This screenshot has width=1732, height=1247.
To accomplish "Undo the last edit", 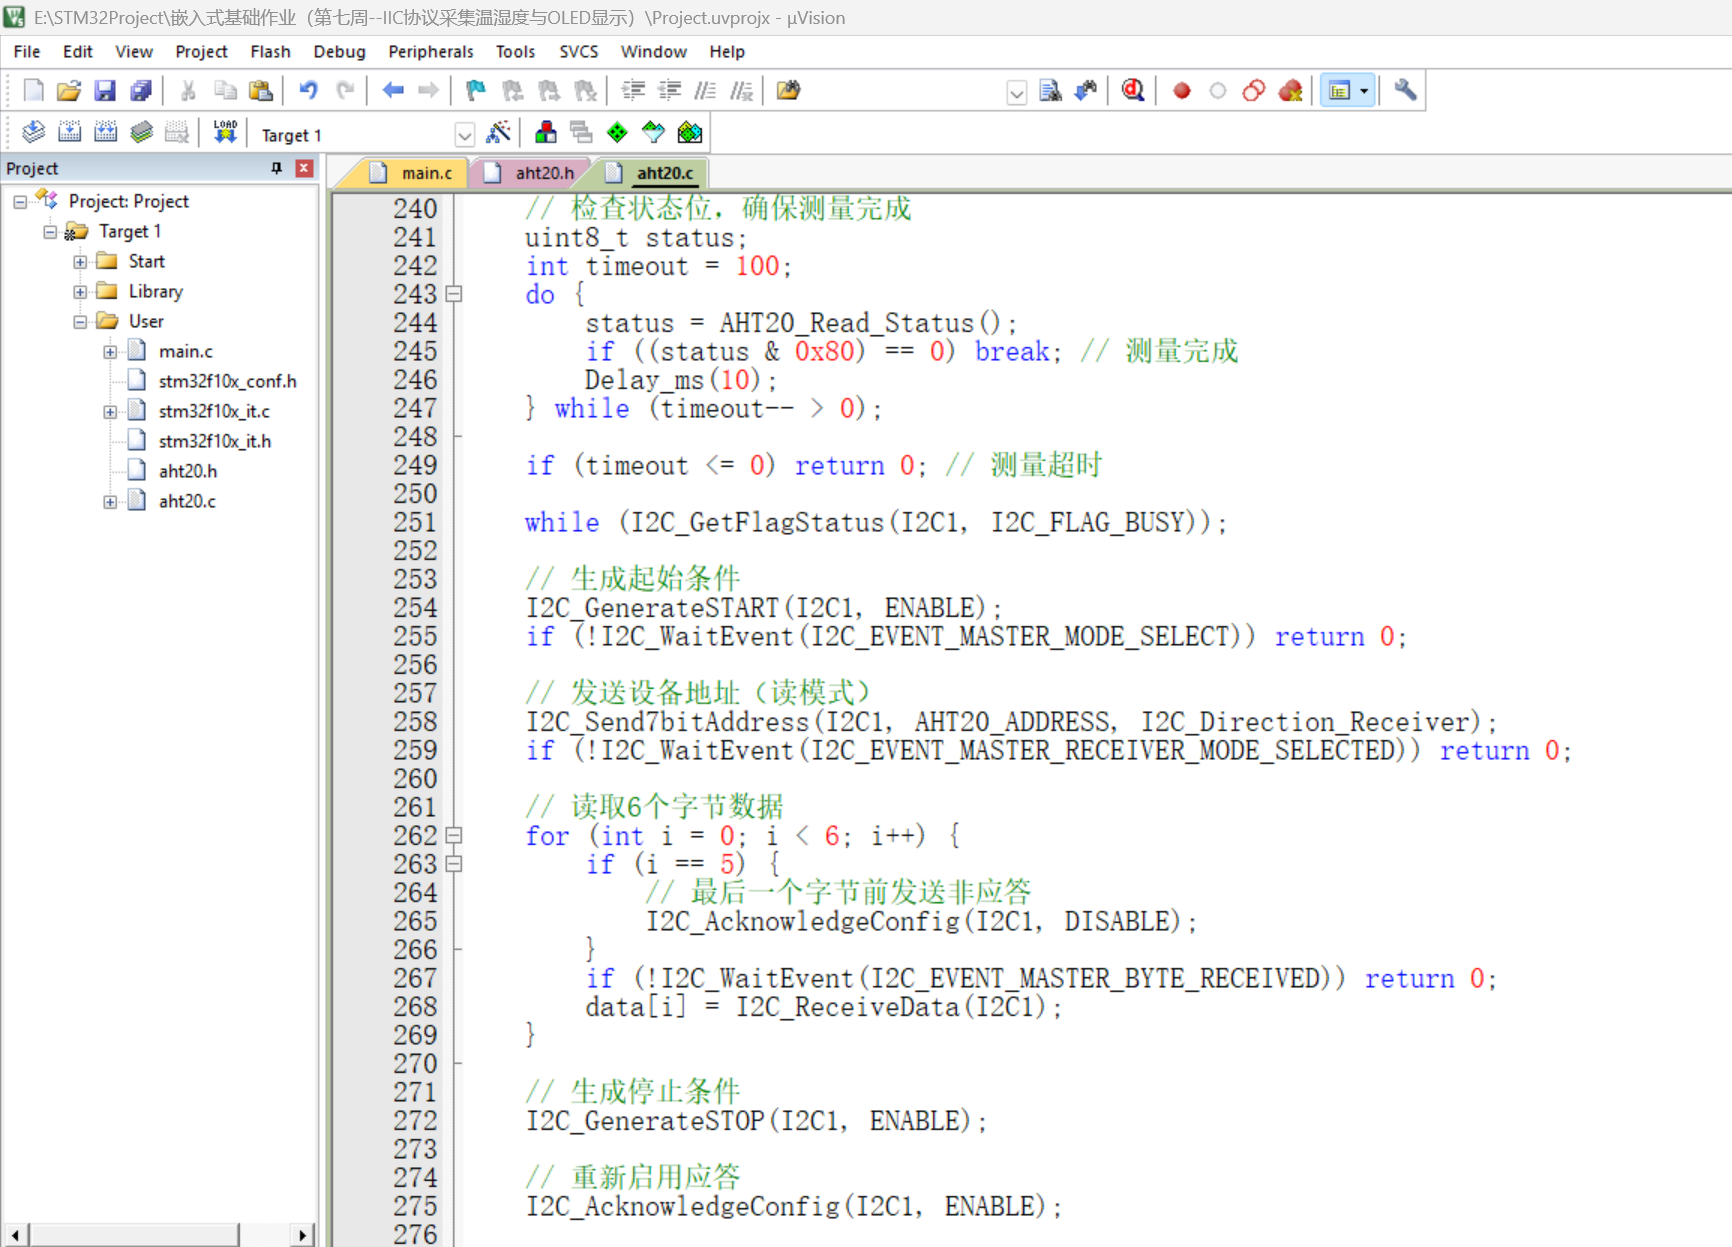I will point(308,91).
